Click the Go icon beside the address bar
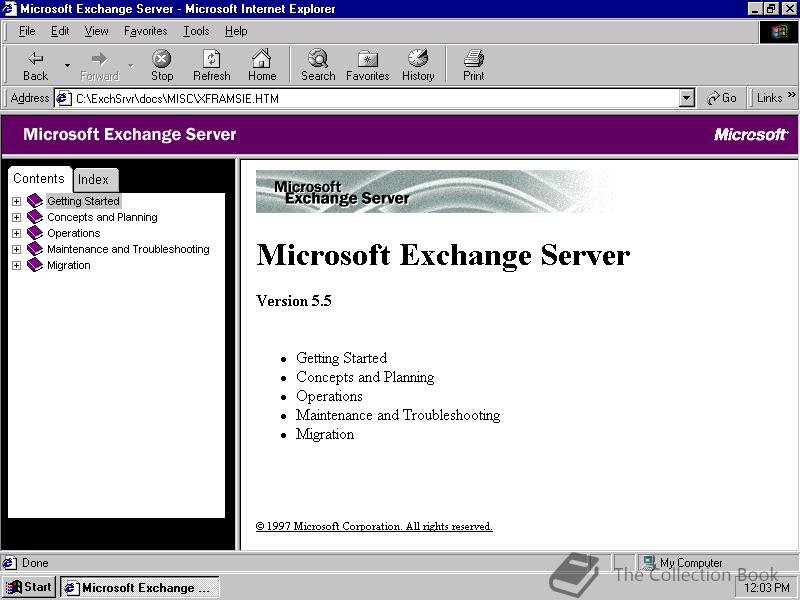 pos(722,98)
